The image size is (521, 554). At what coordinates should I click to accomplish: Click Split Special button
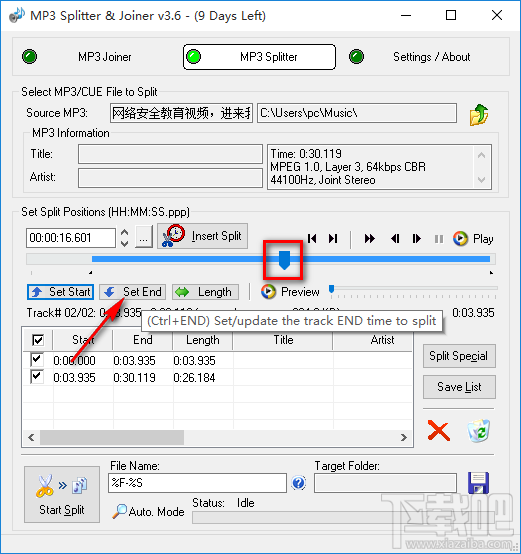(459, 356)
